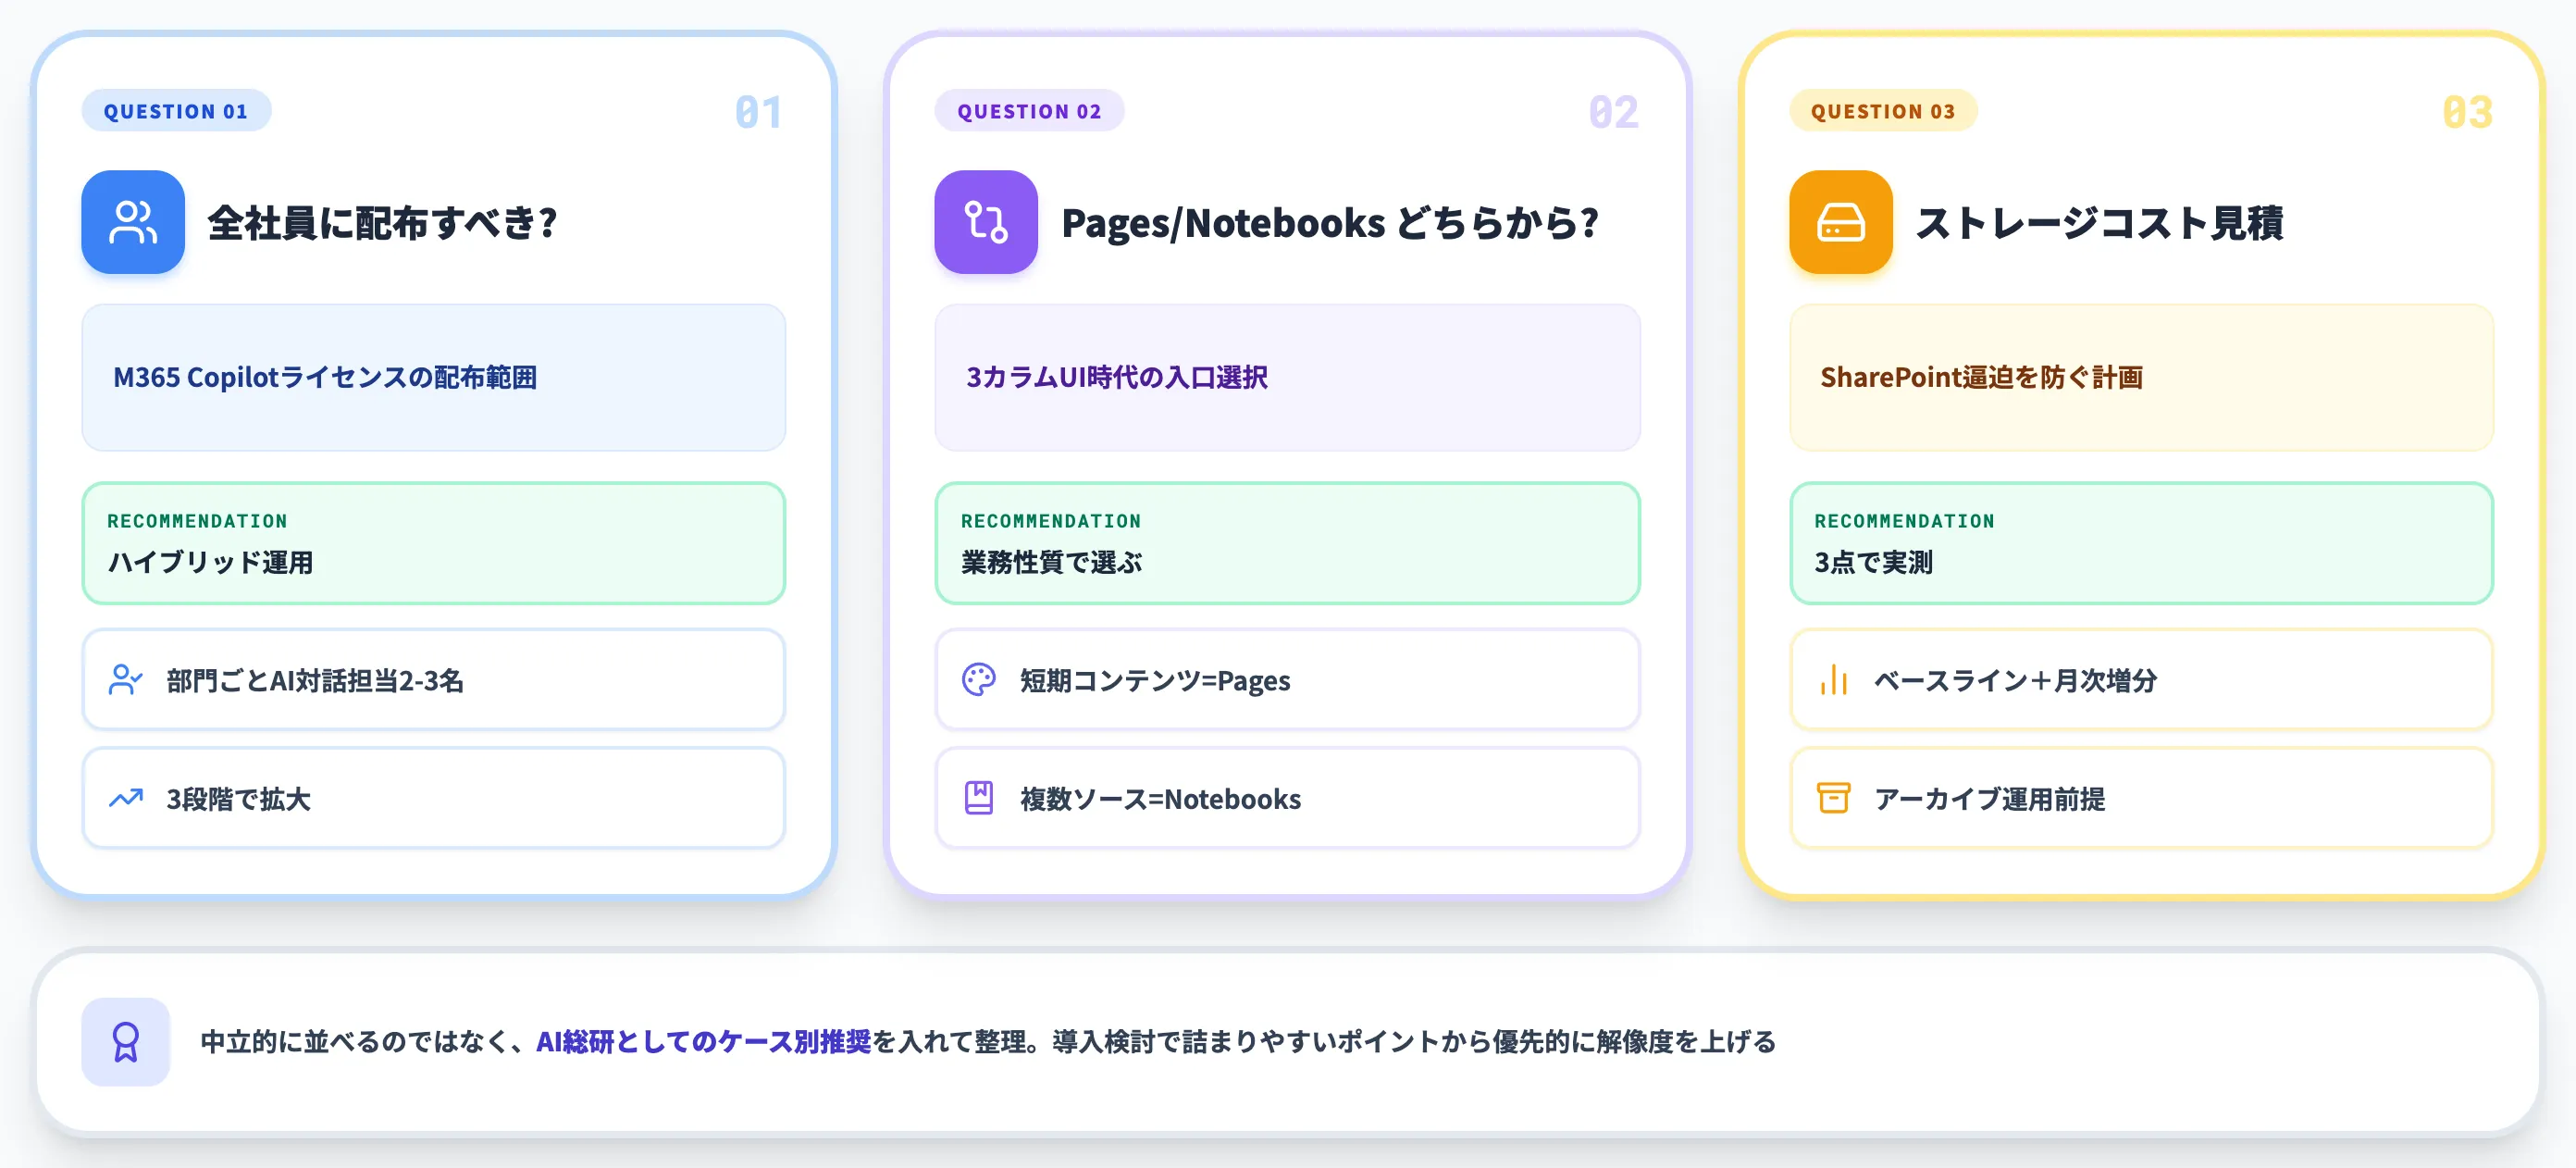This screenshot has height=1168, width=2576.
Task: Select the 部門ごとAI対話担当2-3名 row
Action: click(x=433, y=680)
